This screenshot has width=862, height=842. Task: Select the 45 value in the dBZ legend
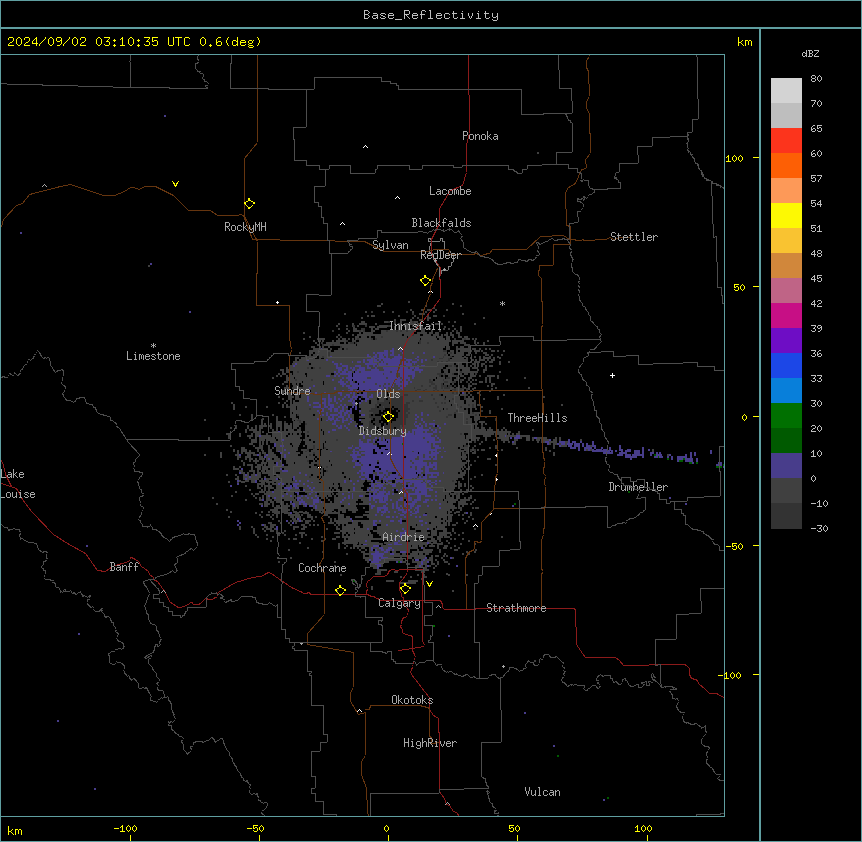tap(816, 279)
